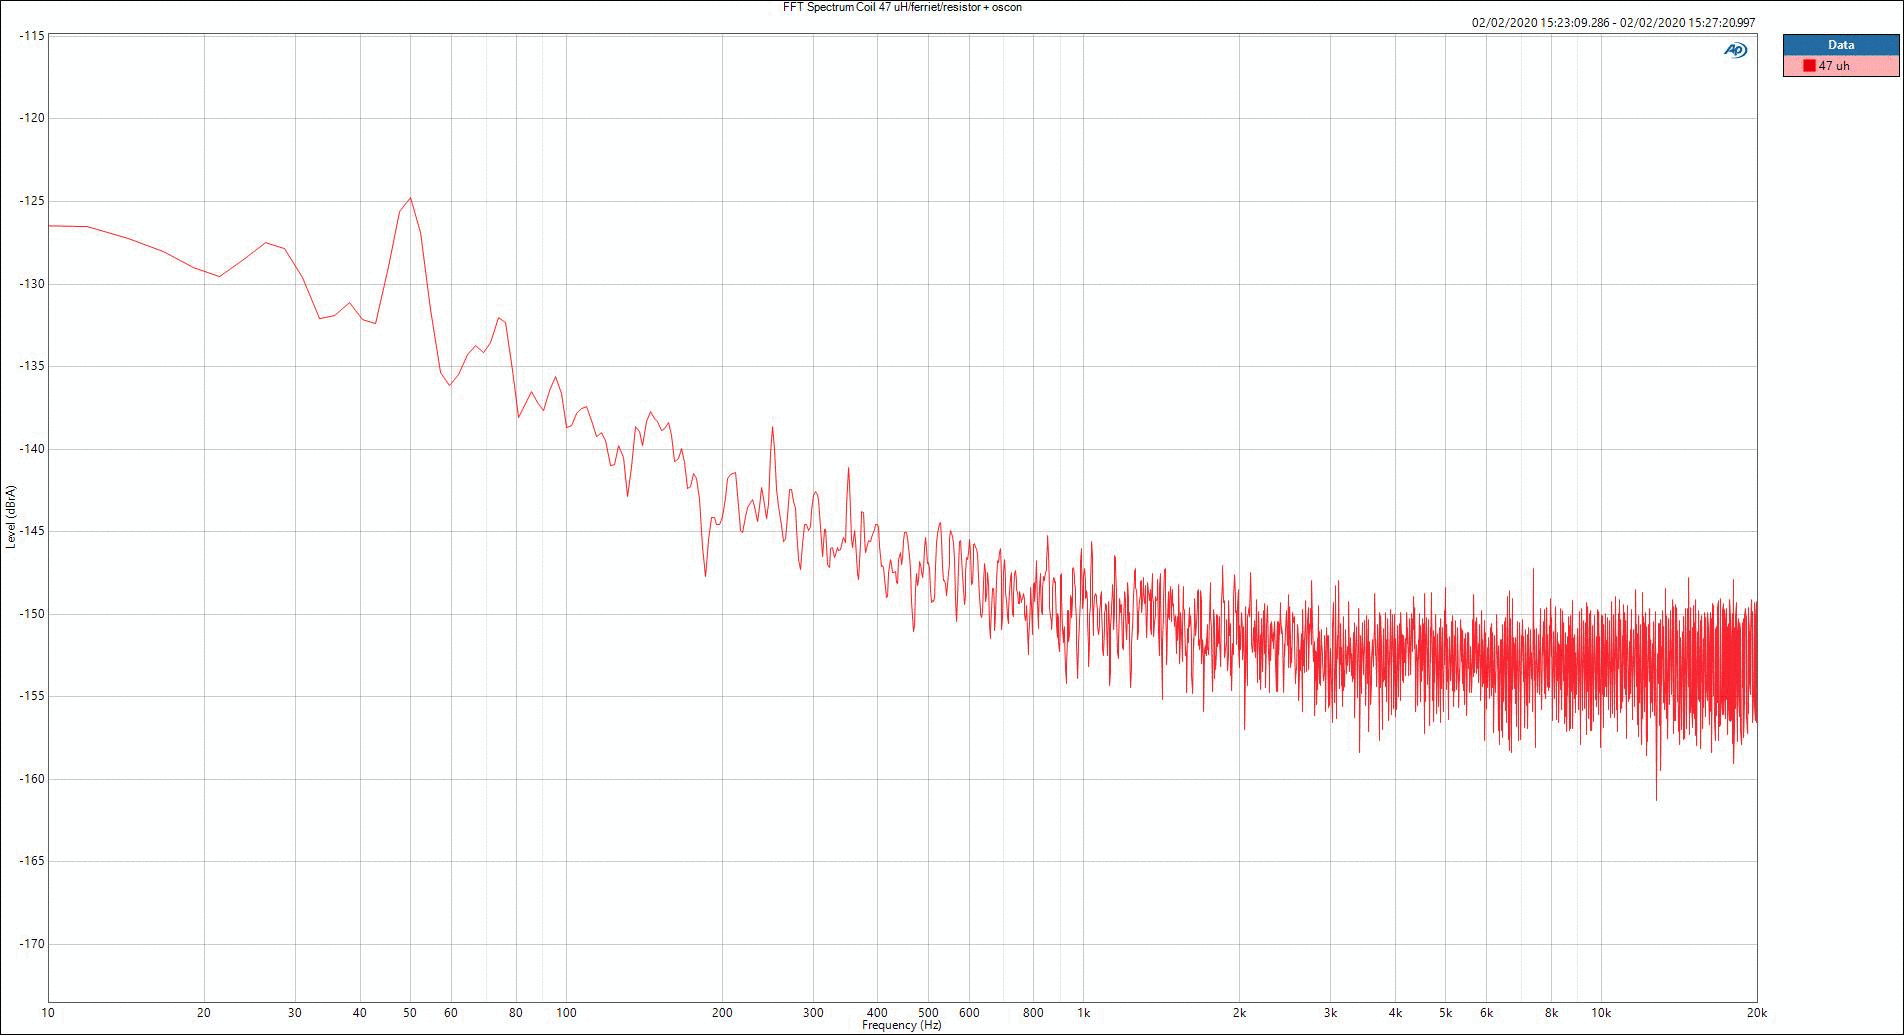The width and height of the screenshot is (1904, 1035).
Task: Click the -150 tick label on level axis
Action: click(32, 614)
